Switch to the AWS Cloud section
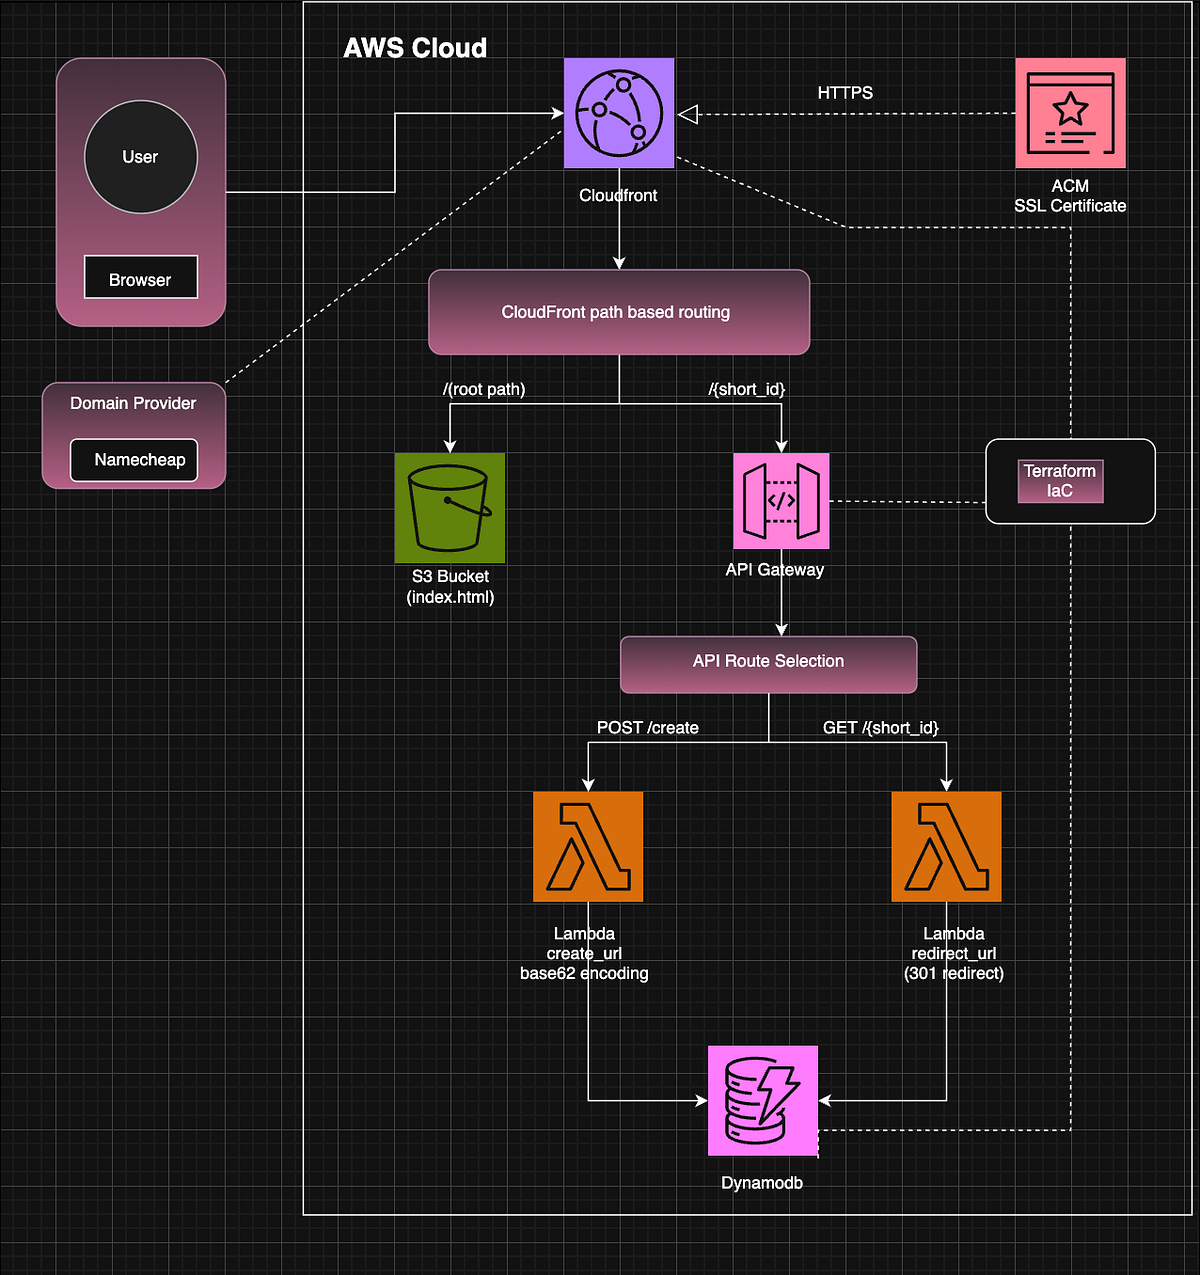The image size is (1200, 1275). (415, 47)
